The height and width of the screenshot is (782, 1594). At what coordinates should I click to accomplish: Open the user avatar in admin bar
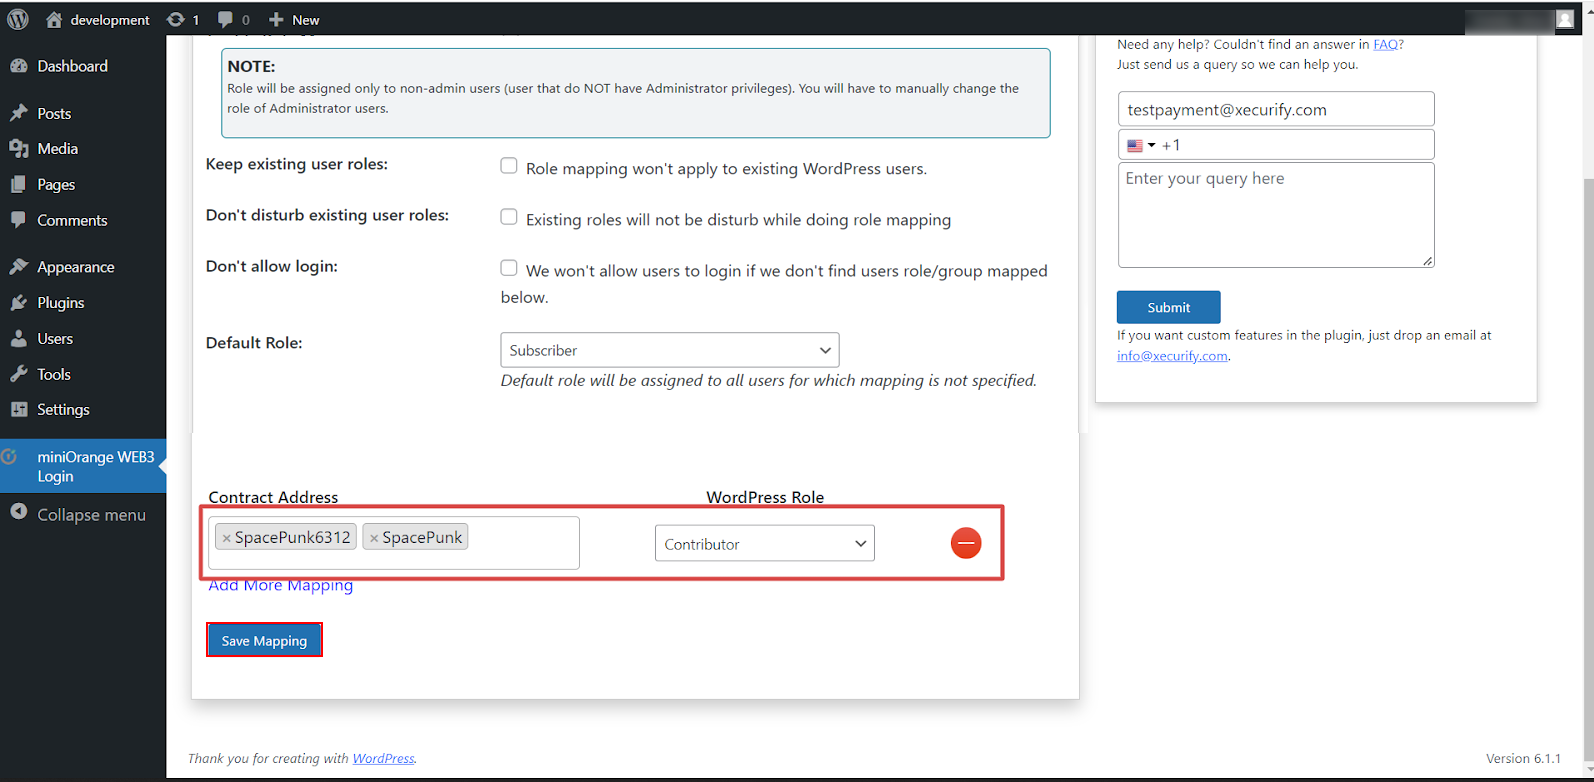coord(1565,19)
